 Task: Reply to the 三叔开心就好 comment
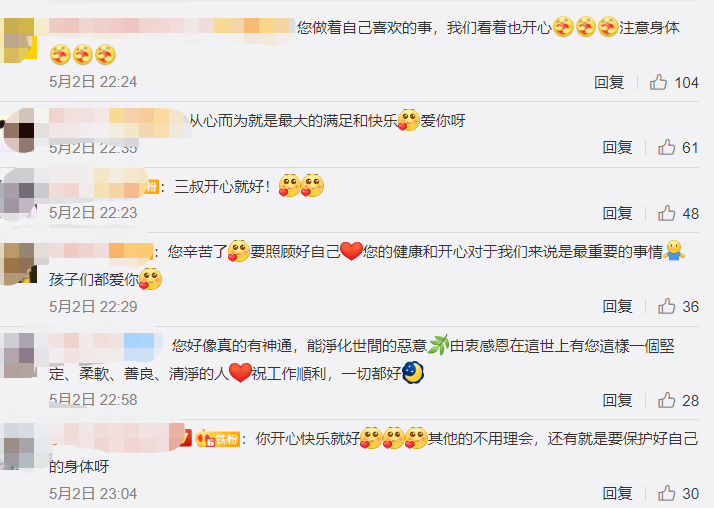pyautogui.click(x=617, y=213)
